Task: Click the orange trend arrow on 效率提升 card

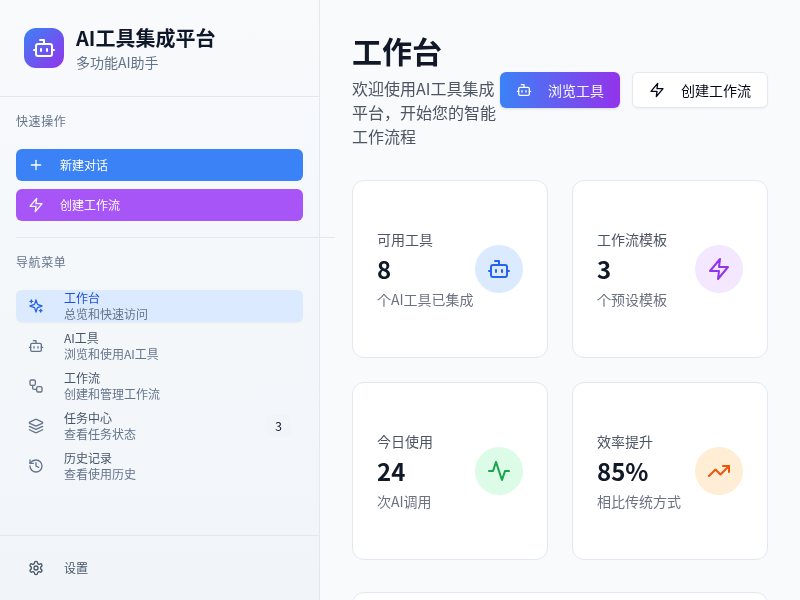Action: click(x=719, y=471)
